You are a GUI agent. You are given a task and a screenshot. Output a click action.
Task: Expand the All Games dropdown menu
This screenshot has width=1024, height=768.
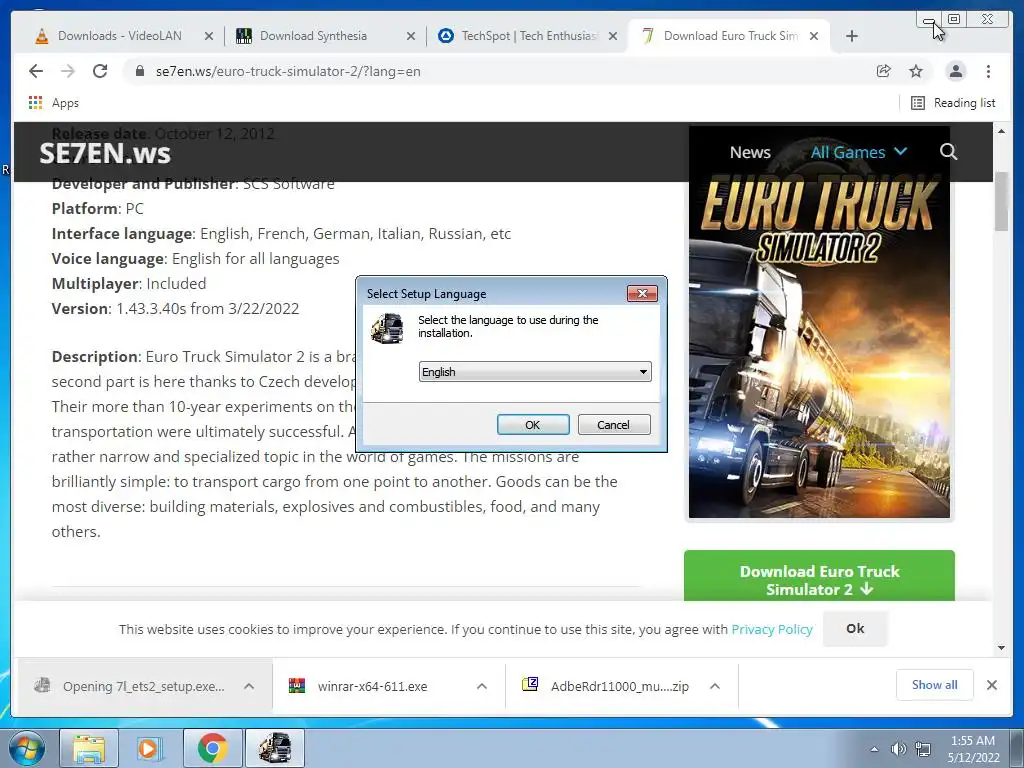click(858, 152)
